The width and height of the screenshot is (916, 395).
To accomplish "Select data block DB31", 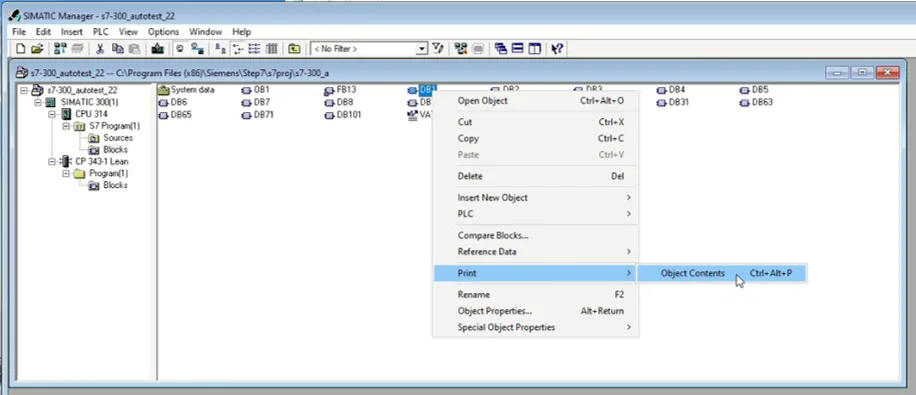I will [674, 102].
